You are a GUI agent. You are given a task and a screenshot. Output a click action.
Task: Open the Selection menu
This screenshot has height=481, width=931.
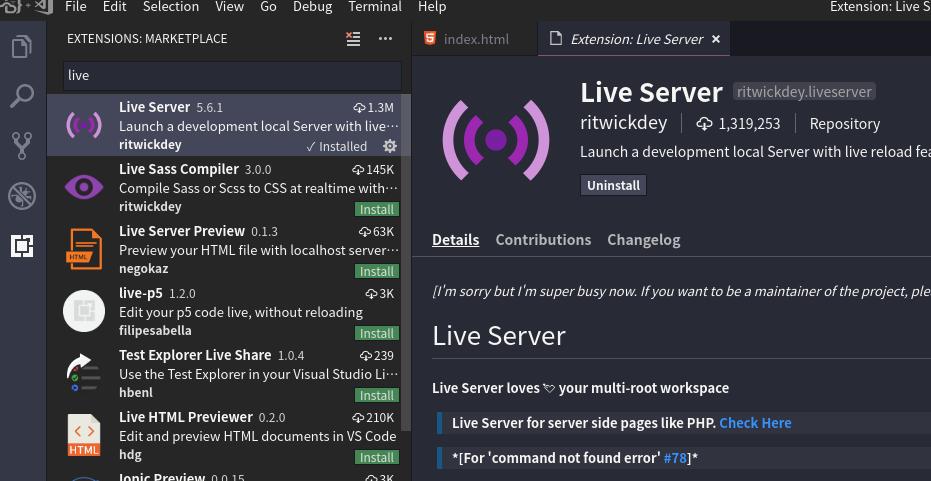(171, 7)
